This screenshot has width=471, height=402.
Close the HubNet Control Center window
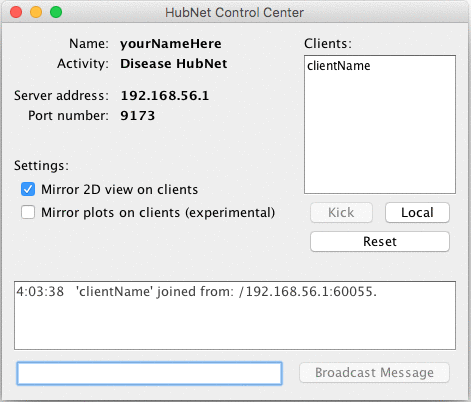(x=16, y=12)
